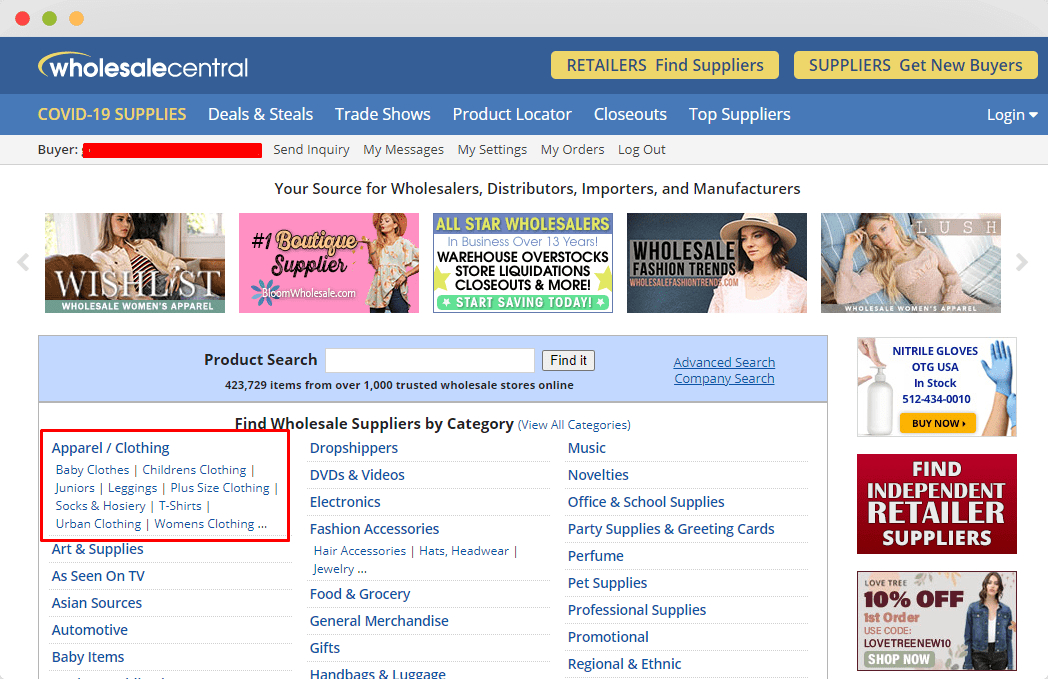Click Log Out link
Screen dimensions: 1048x679
pyautogui.click(x=642, y=150)
